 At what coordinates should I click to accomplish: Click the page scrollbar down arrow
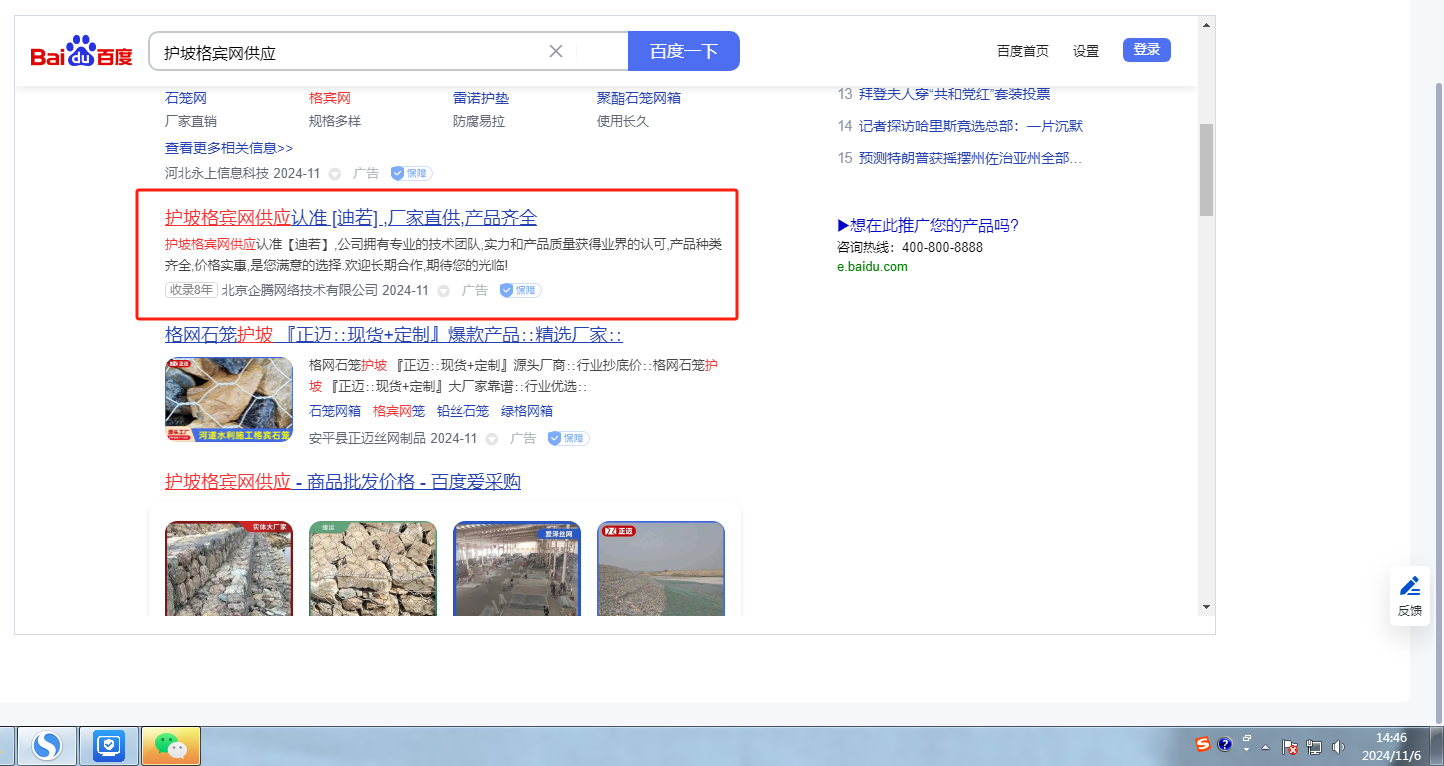[1206, 607]
